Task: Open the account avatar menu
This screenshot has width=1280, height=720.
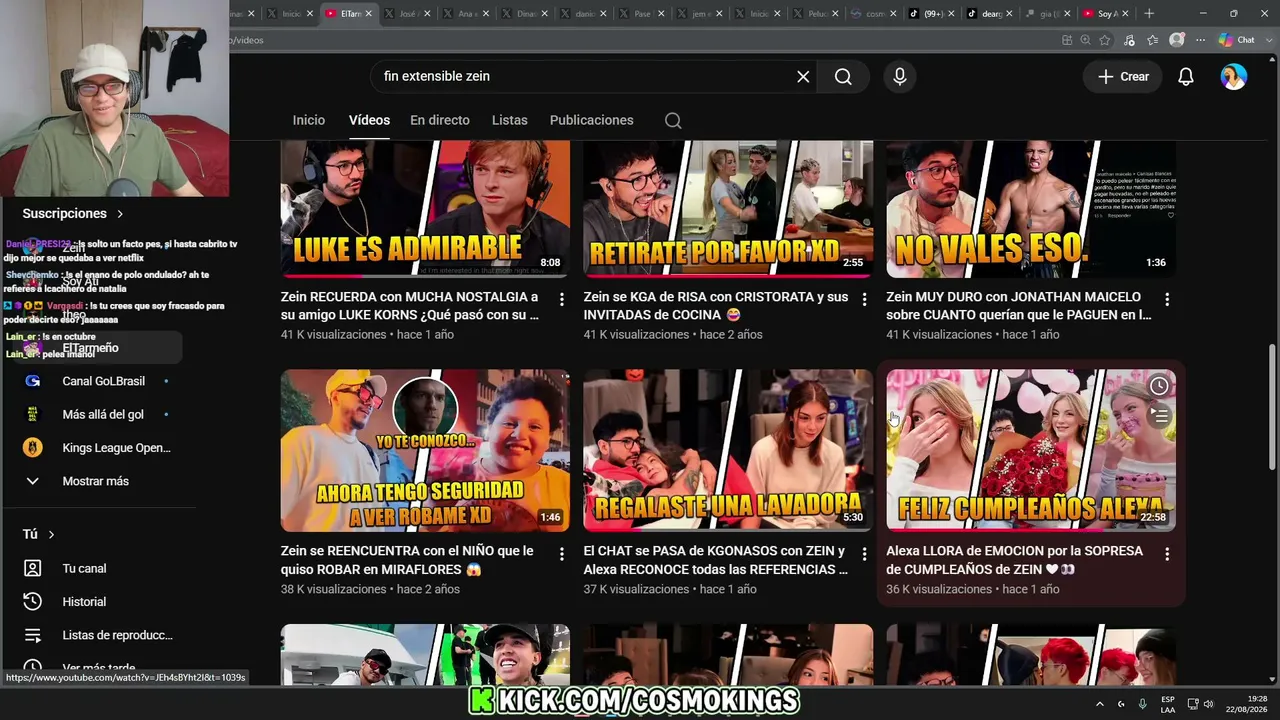Action: coord(1234,77)
